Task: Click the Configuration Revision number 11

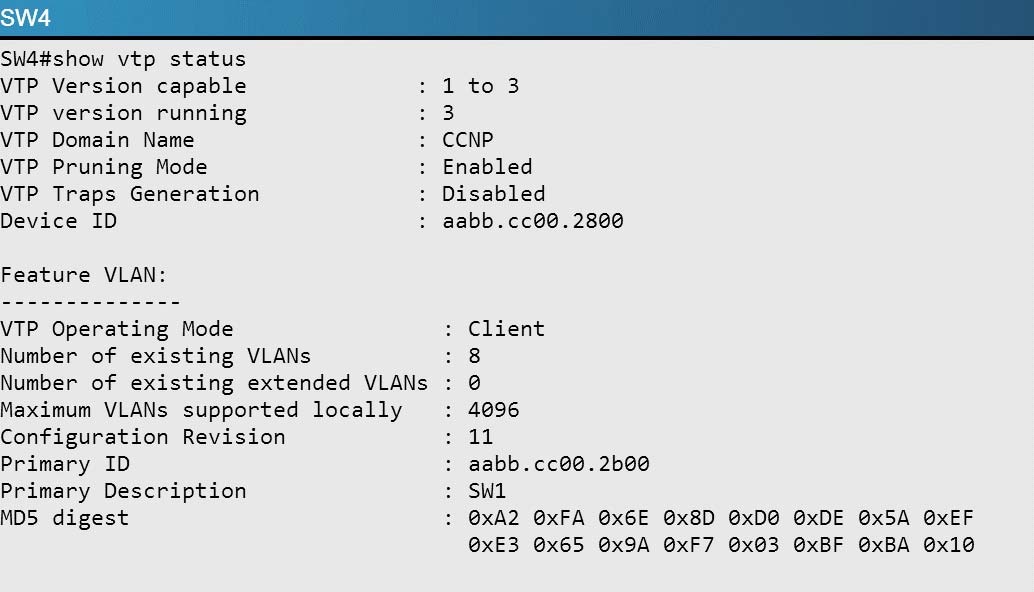Action: (x=481, y=437)
